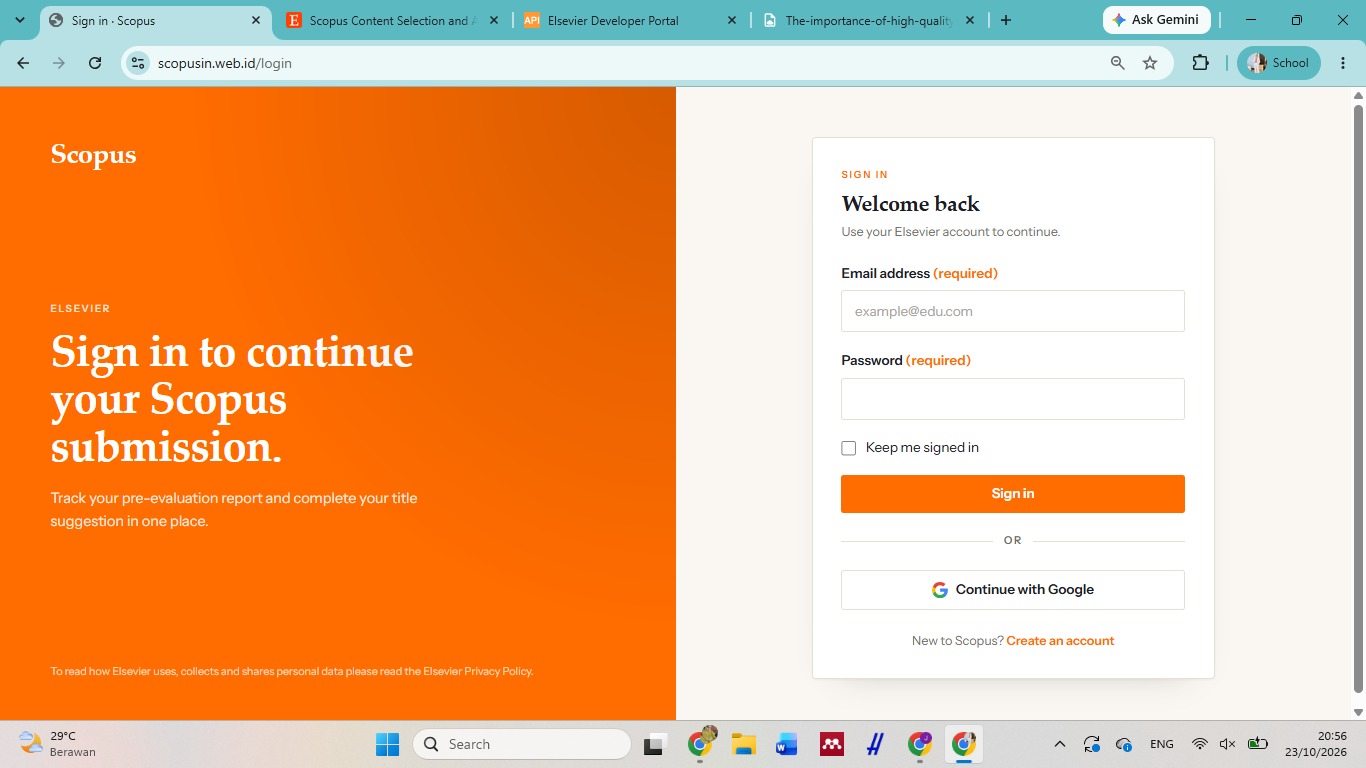The image size is (1366, 768).
Task: Open a new browser tab
Action: pos(1006,20)
